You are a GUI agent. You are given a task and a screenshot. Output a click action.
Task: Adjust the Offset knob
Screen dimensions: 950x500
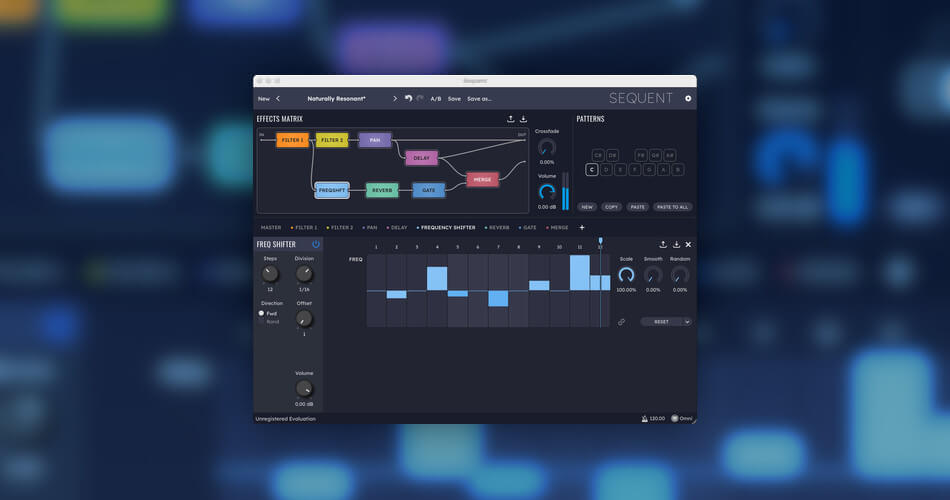304,318
